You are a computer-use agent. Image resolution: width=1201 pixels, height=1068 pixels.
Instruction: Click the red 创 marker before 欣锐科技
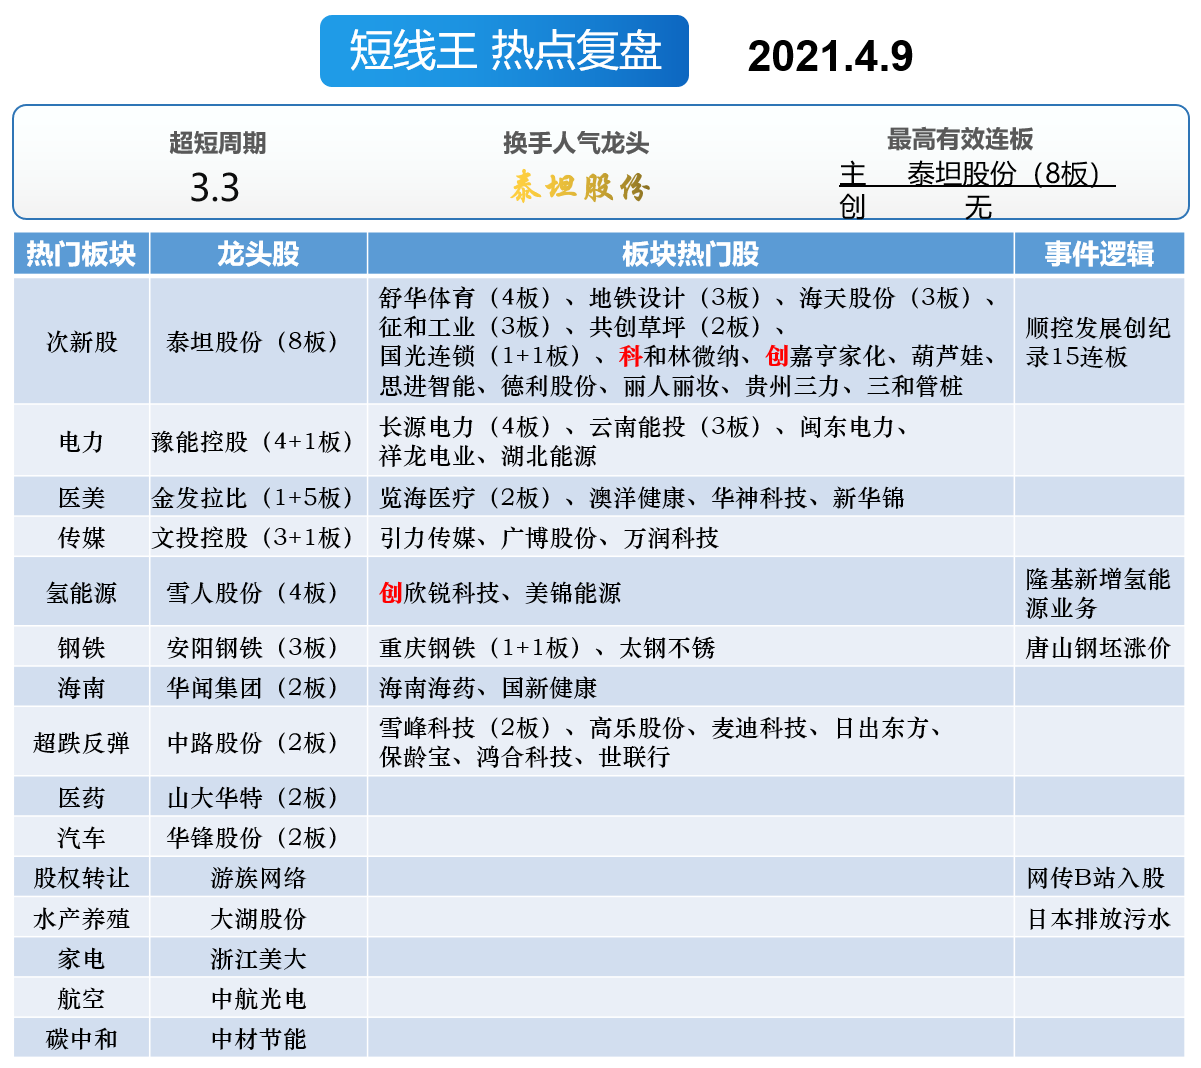[x=390, y=593]
